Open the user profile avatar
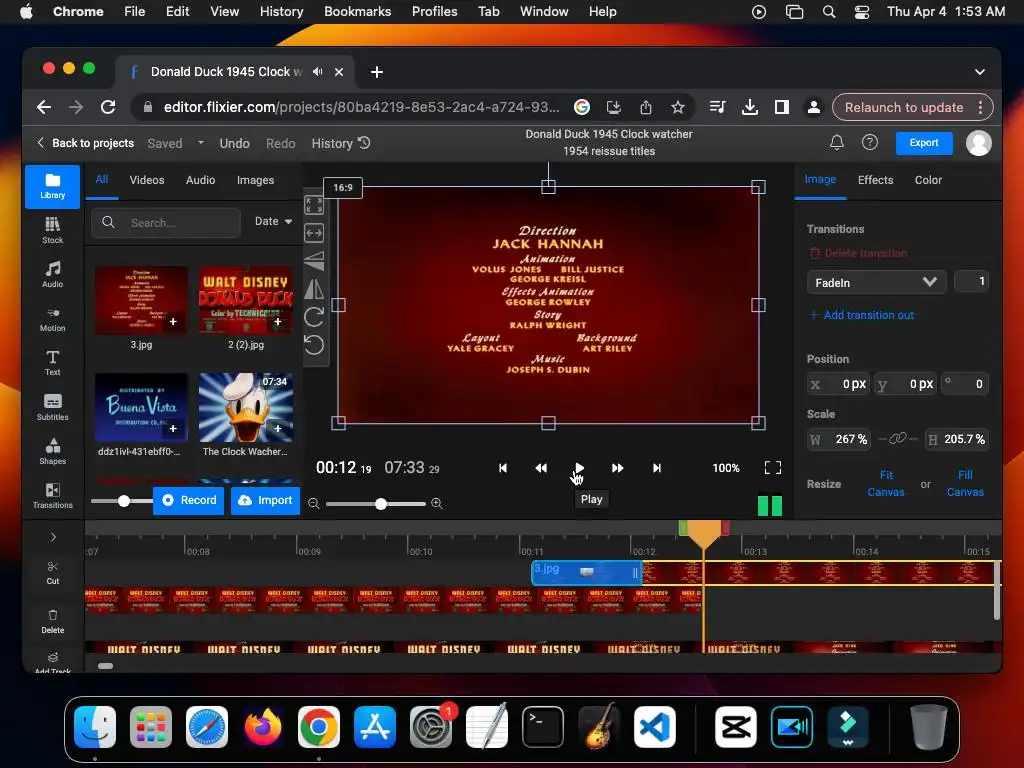Screen dimensions: 1024x768 (x=978, y=142)
